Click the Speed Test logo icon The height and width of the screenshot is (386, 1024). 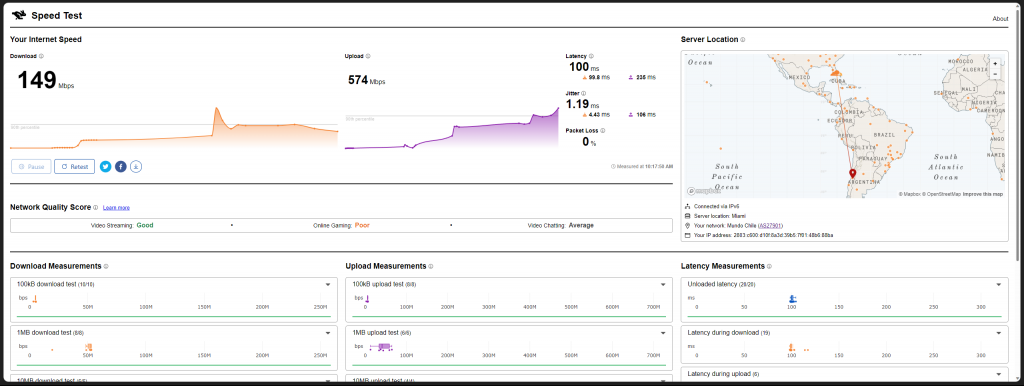pos(19,16)
